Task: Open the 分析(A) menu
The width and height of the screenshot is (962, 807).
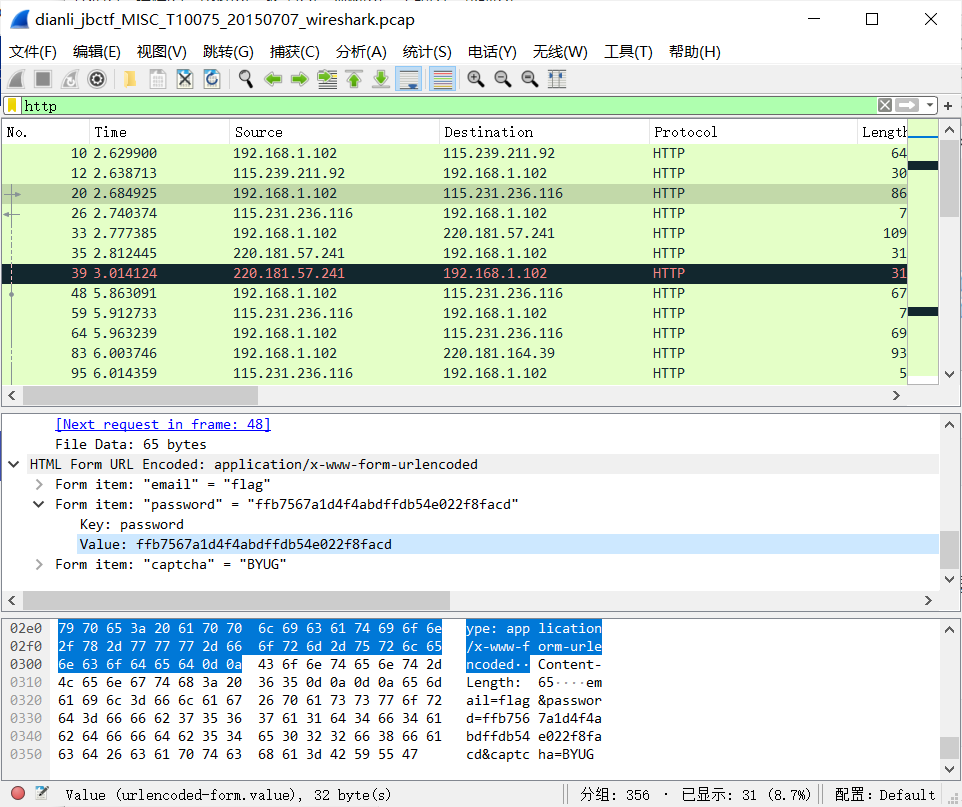Action: 361,52
